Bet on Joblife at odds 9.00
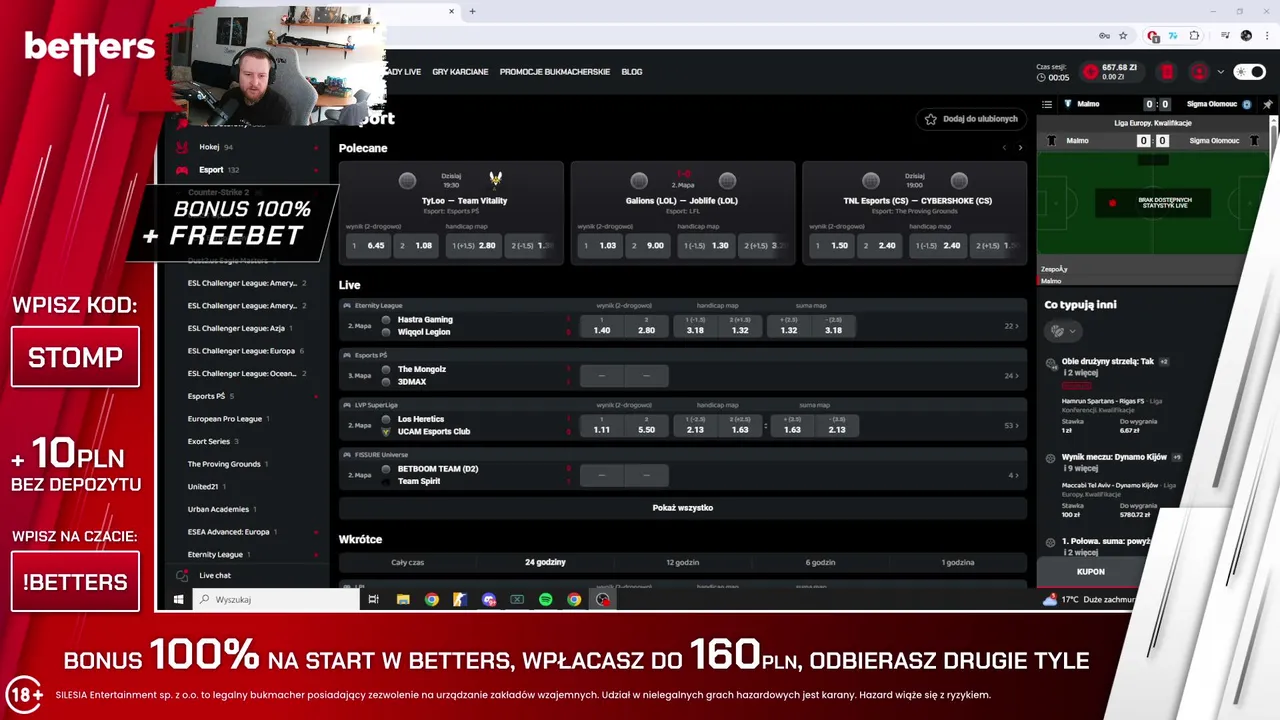Viewport: 1280px width, 720px height. (648, 245)
